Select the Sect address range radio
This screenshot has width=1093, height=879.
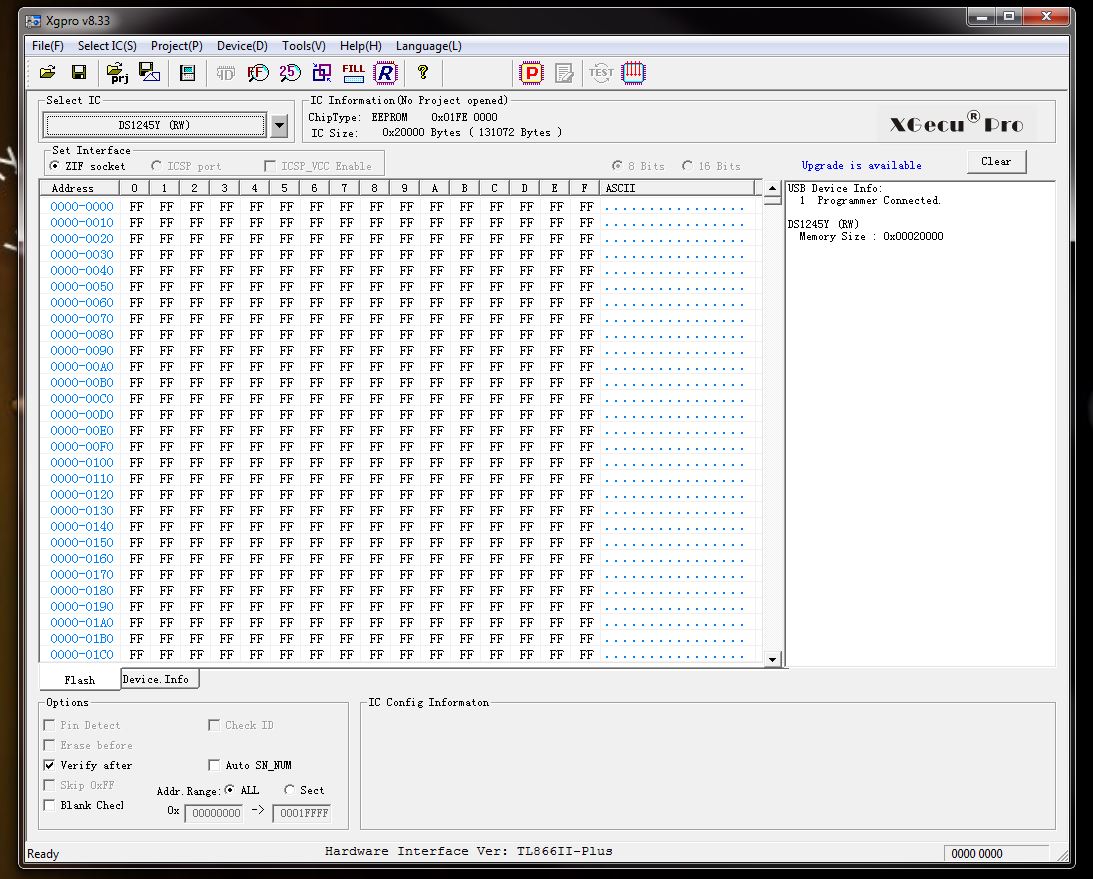click(289, 790)
